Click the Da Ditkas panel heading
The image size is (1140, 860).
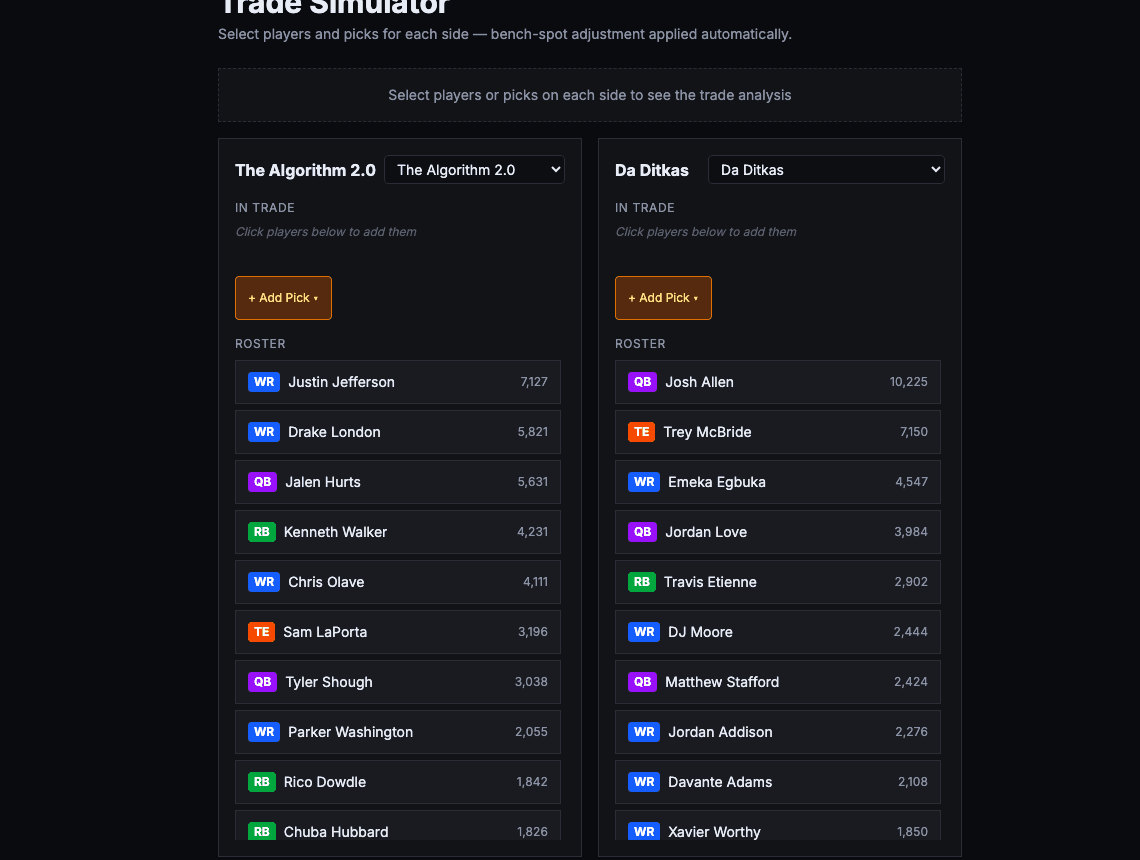[x=651, y=170]
